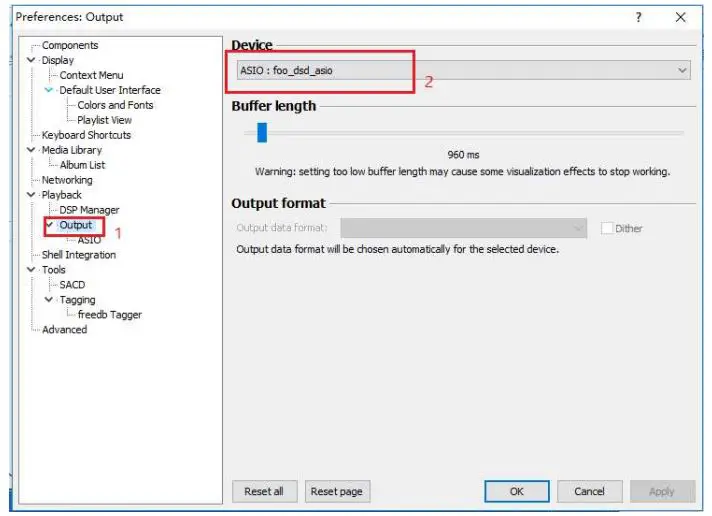The height and width of the screenshot is (516, 712).
Task: Click the Apply button
Action: (x=662, y=491)
